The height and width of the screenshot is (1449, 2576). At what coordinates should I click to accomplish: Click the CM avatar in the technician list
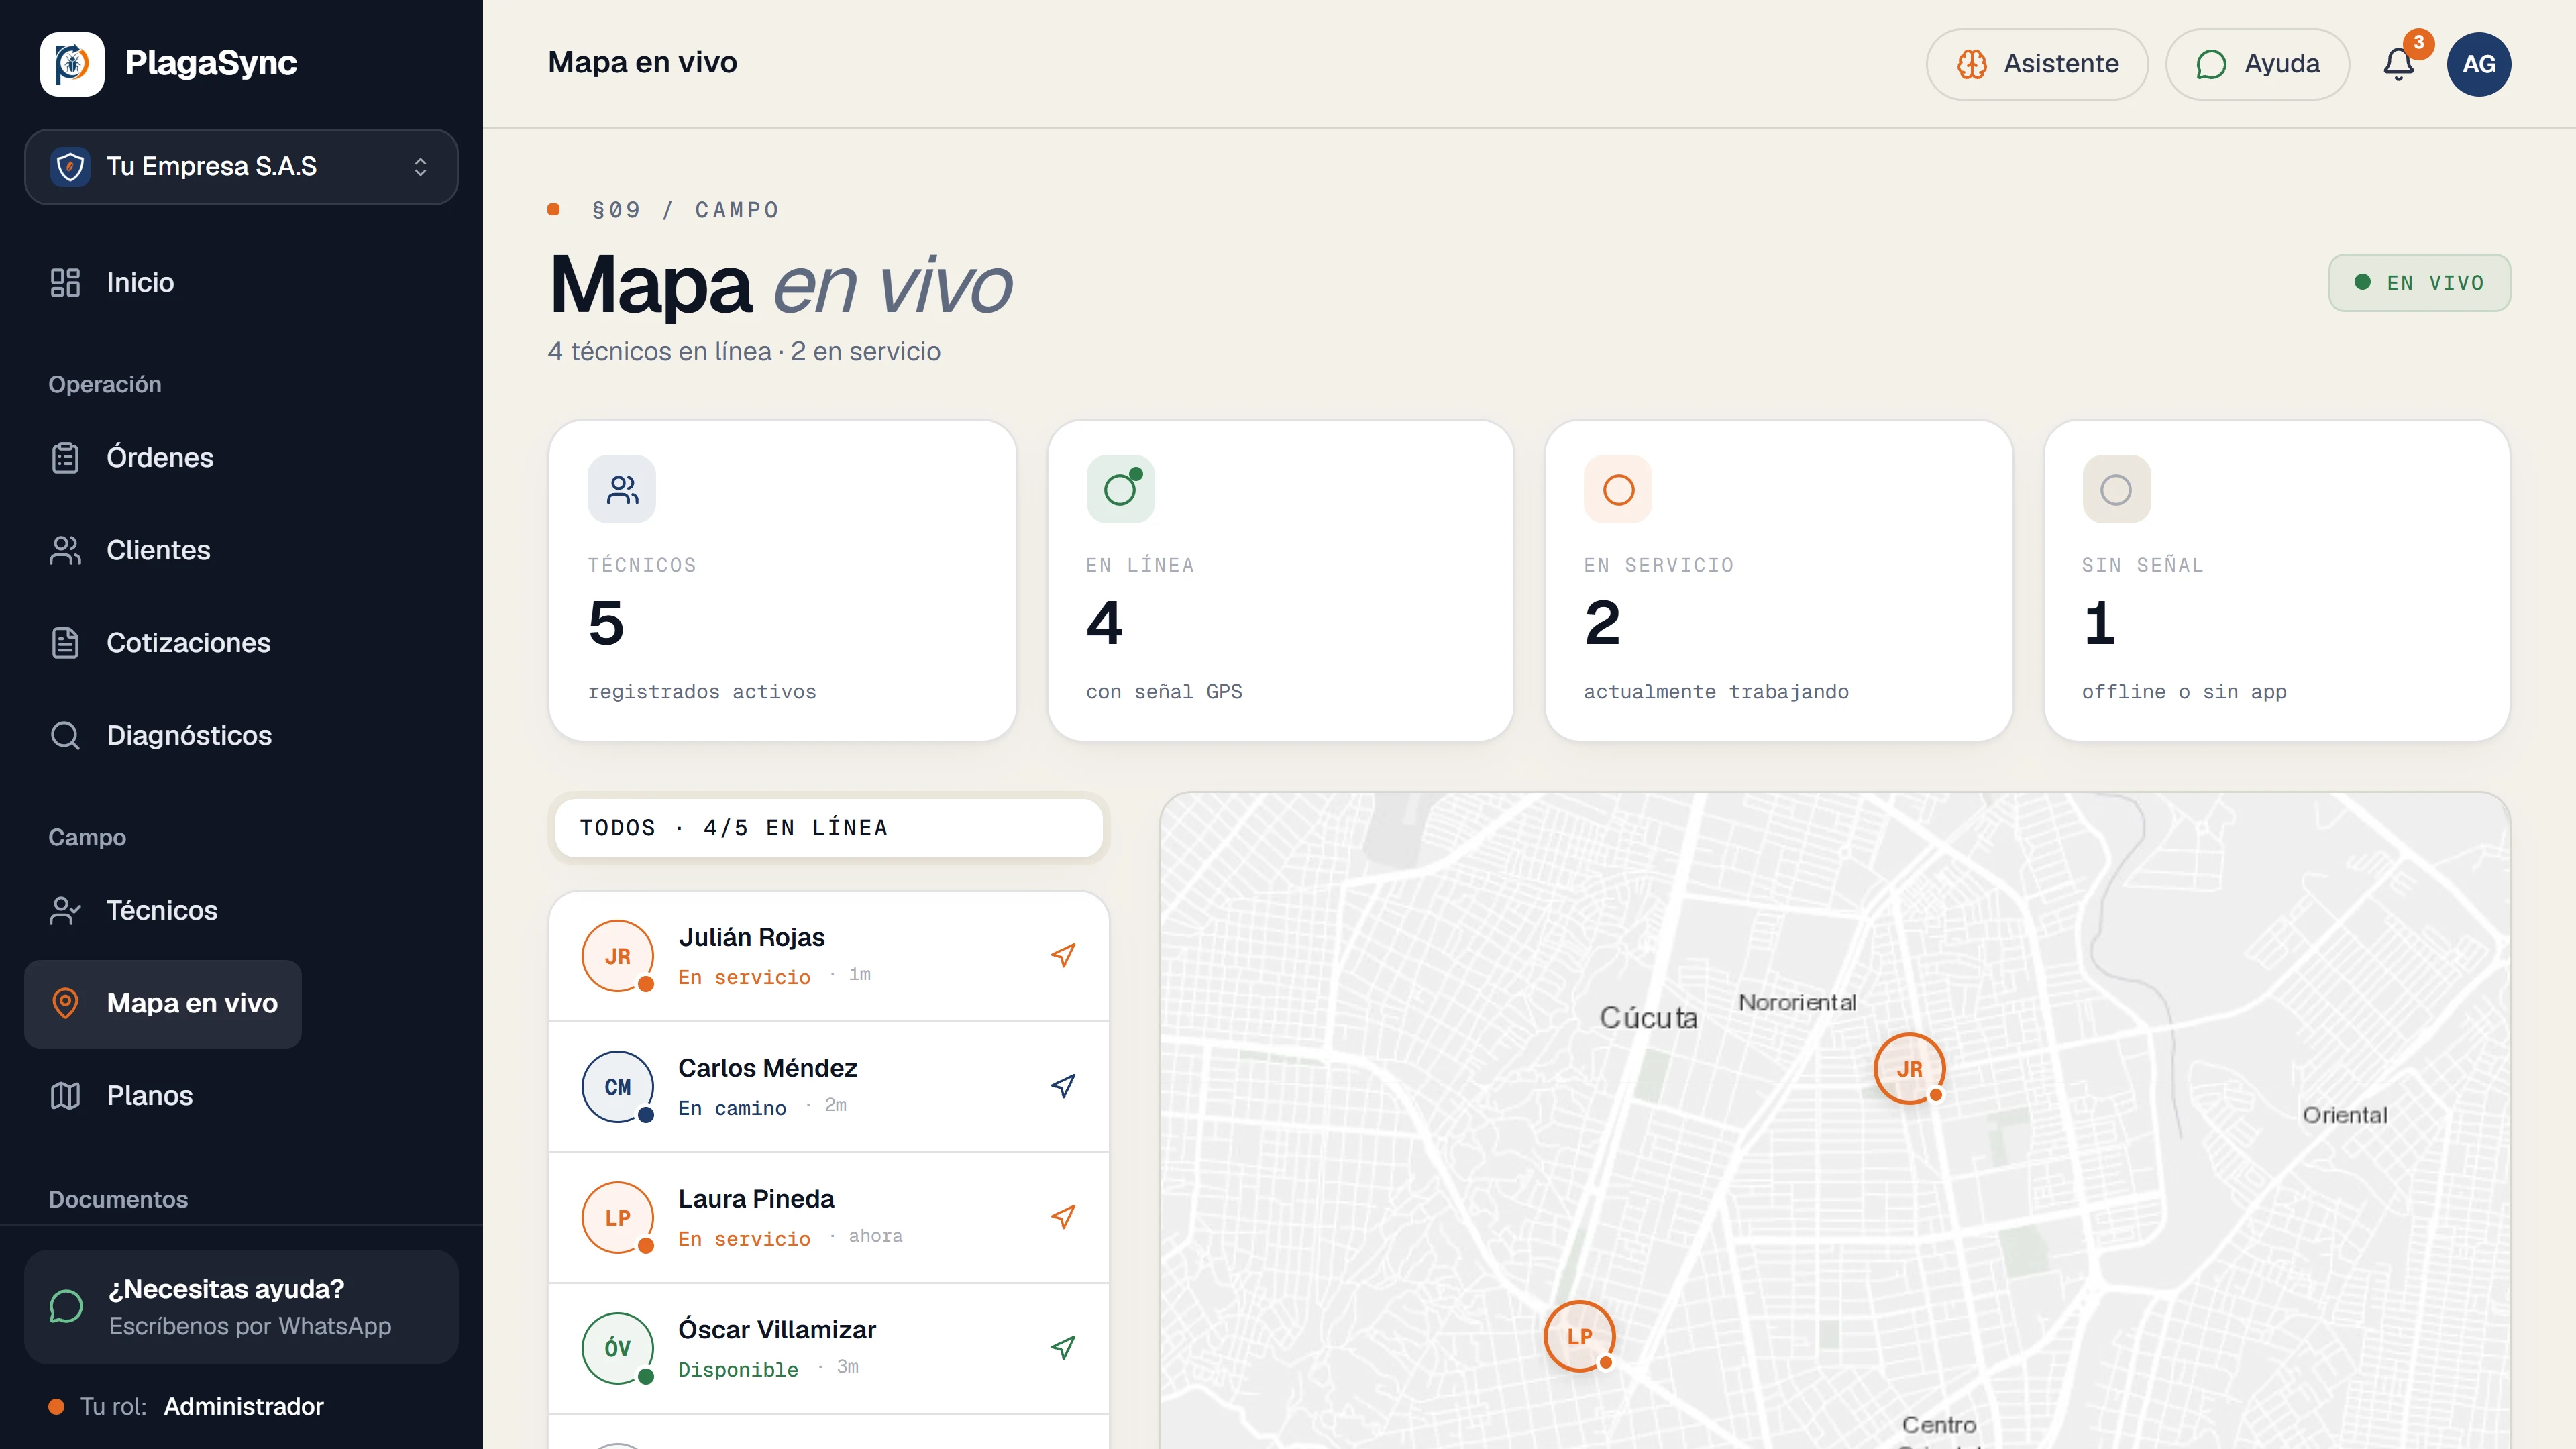point(618,1087)
